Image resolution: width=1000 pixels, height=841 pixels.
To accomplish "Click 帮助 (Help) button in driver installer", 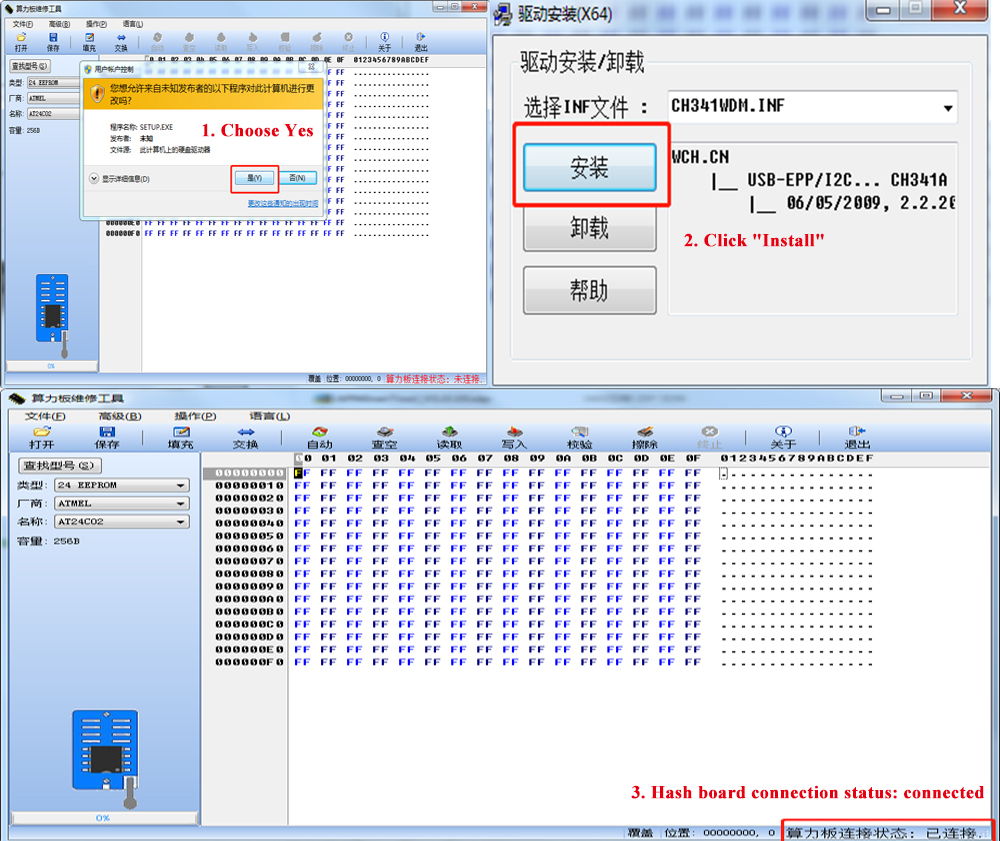I will tap(589, 291).
